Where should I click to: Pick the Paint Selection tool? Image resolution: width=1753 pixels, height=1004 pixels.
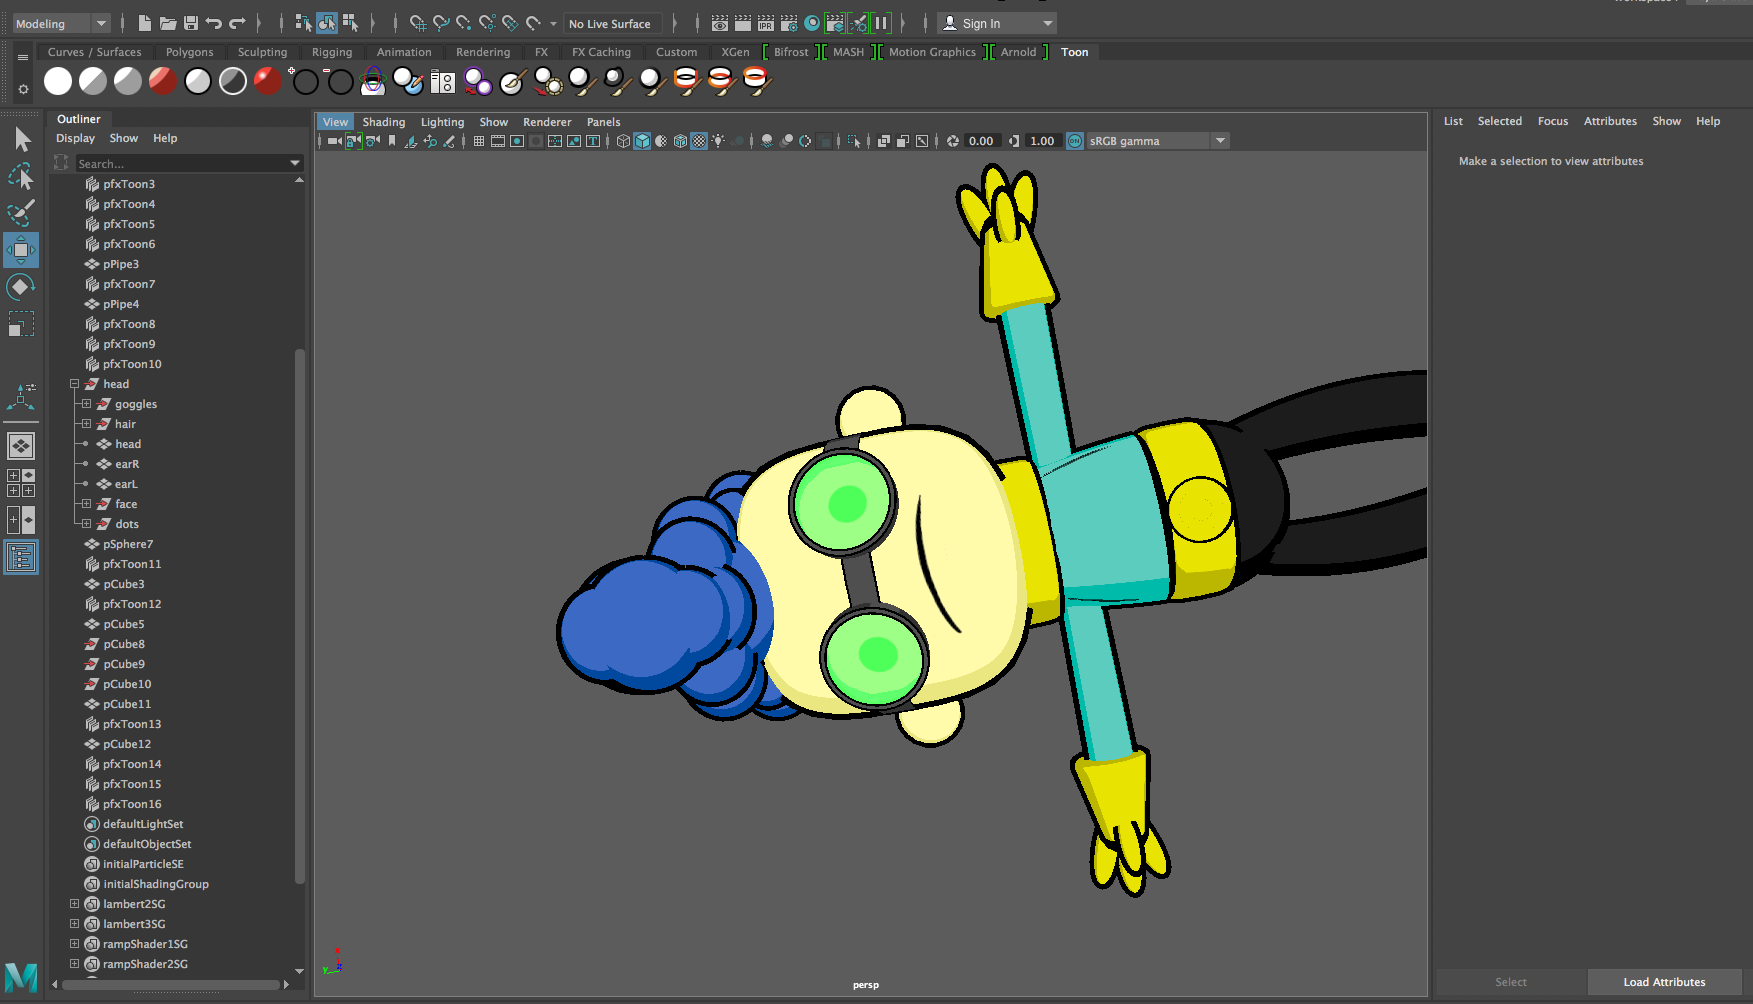point(21,213)
